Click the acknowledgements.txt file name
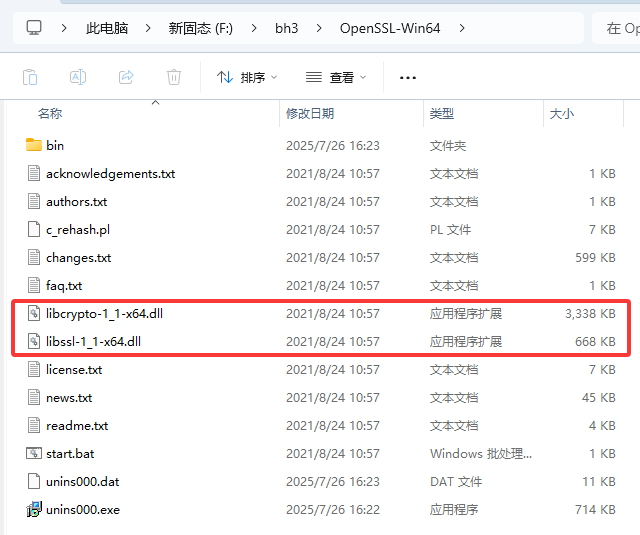The image size is (640, 535). [111, 174]
